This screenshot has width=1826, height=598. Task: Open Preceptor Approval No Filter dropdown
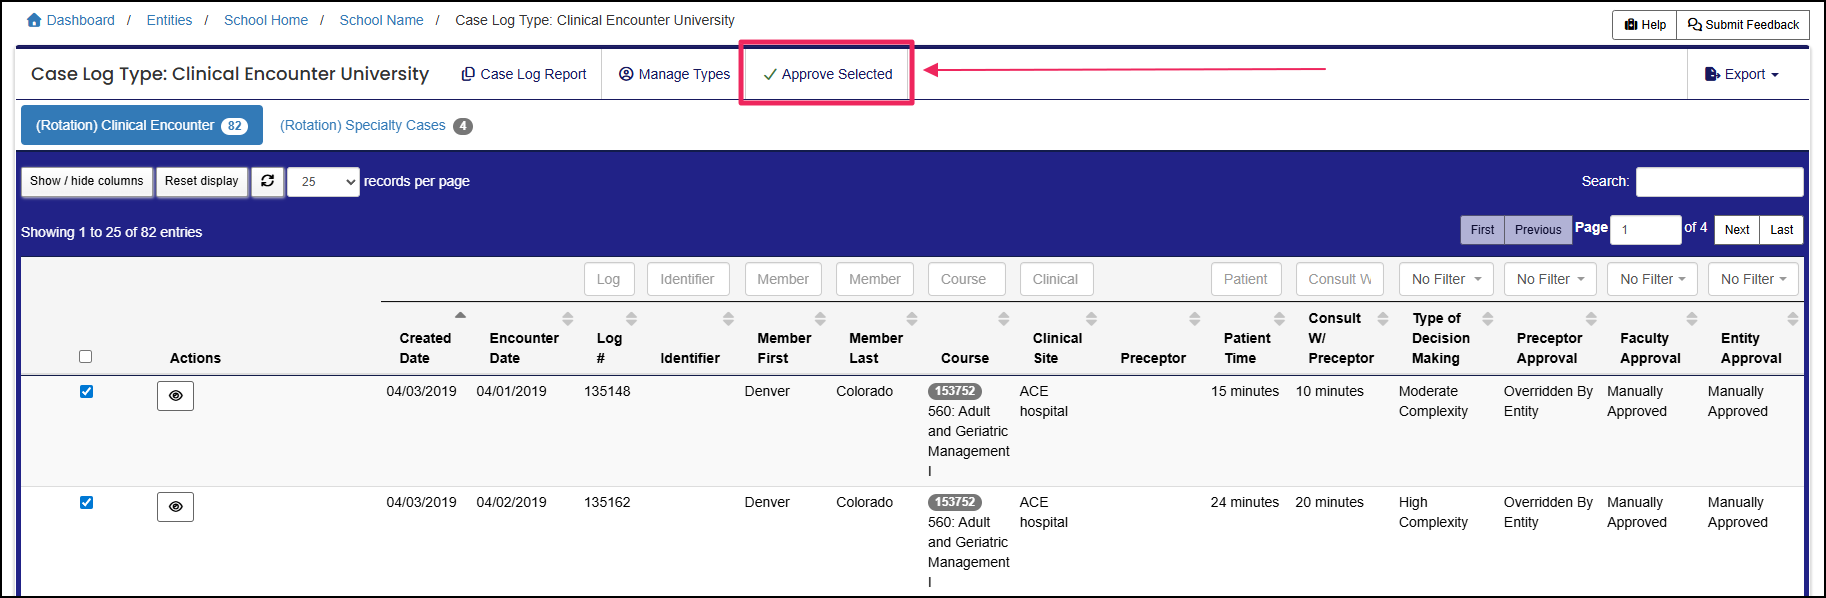click(x=1550, y=279)
